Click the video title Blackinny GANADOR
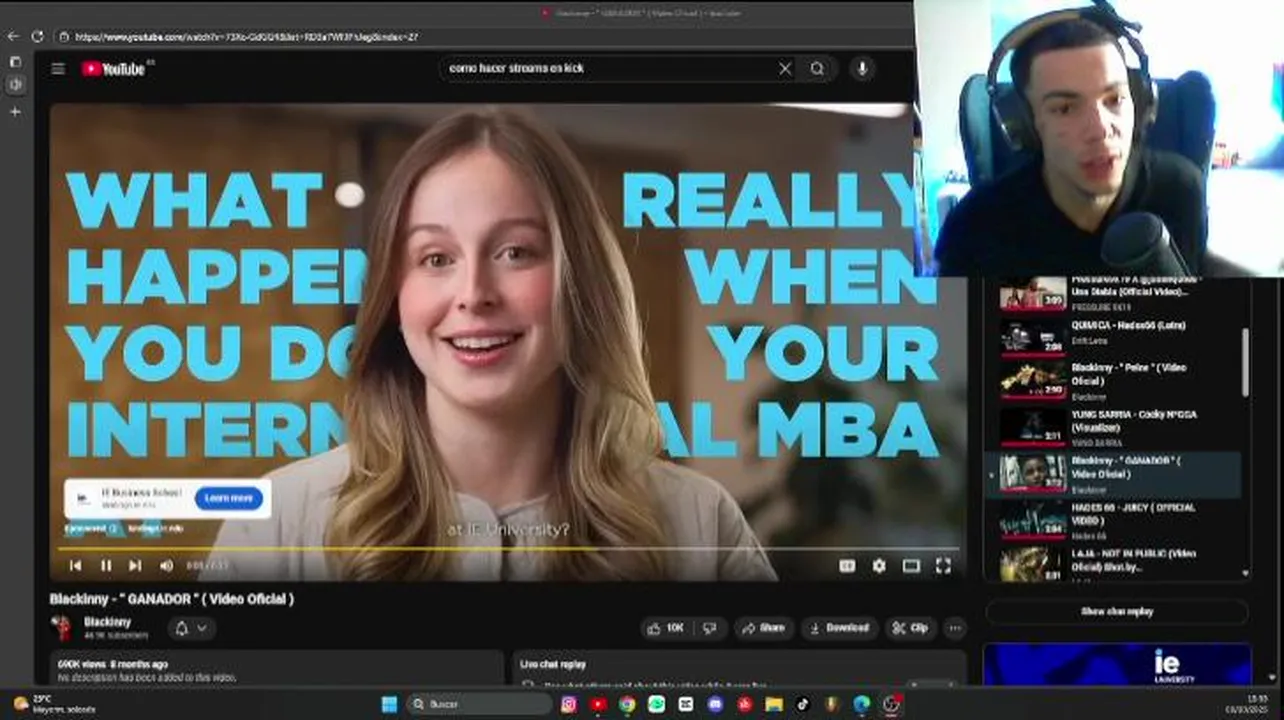 coord(172,599)
